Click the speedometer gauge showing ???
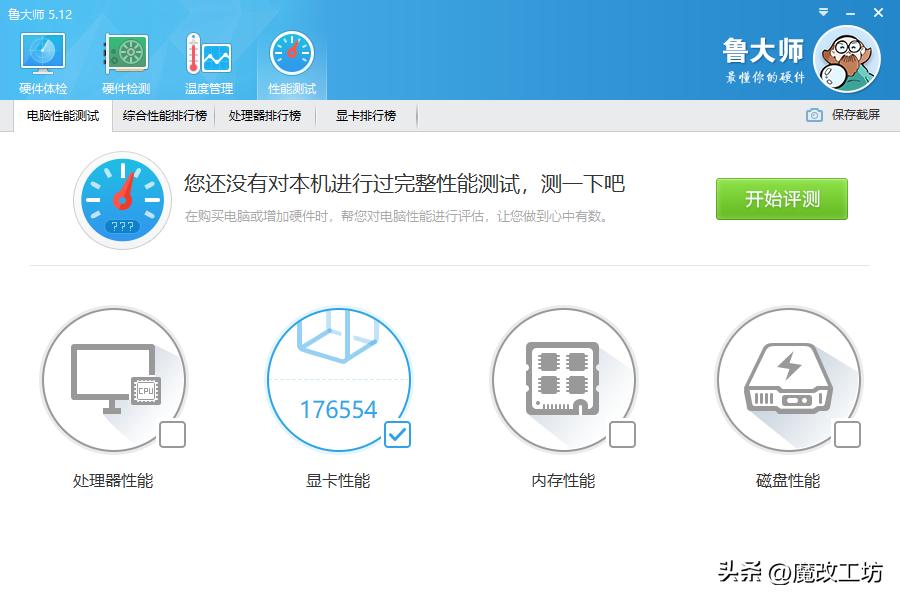This screenshot has width=900, height=600. pos(122,199)
